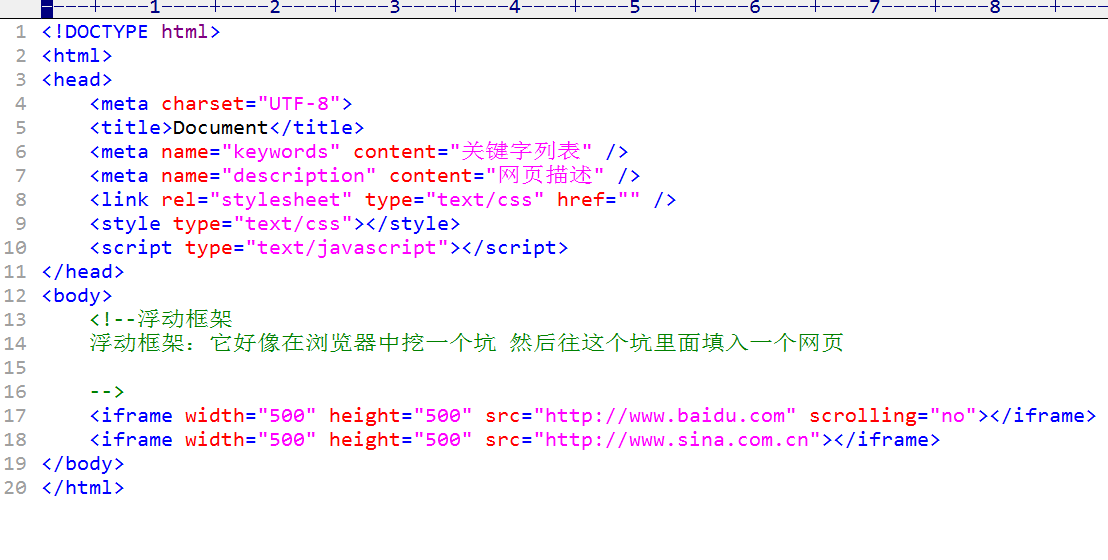Click the comment opener "<!--浮动框架"

[x=161, y=320]
